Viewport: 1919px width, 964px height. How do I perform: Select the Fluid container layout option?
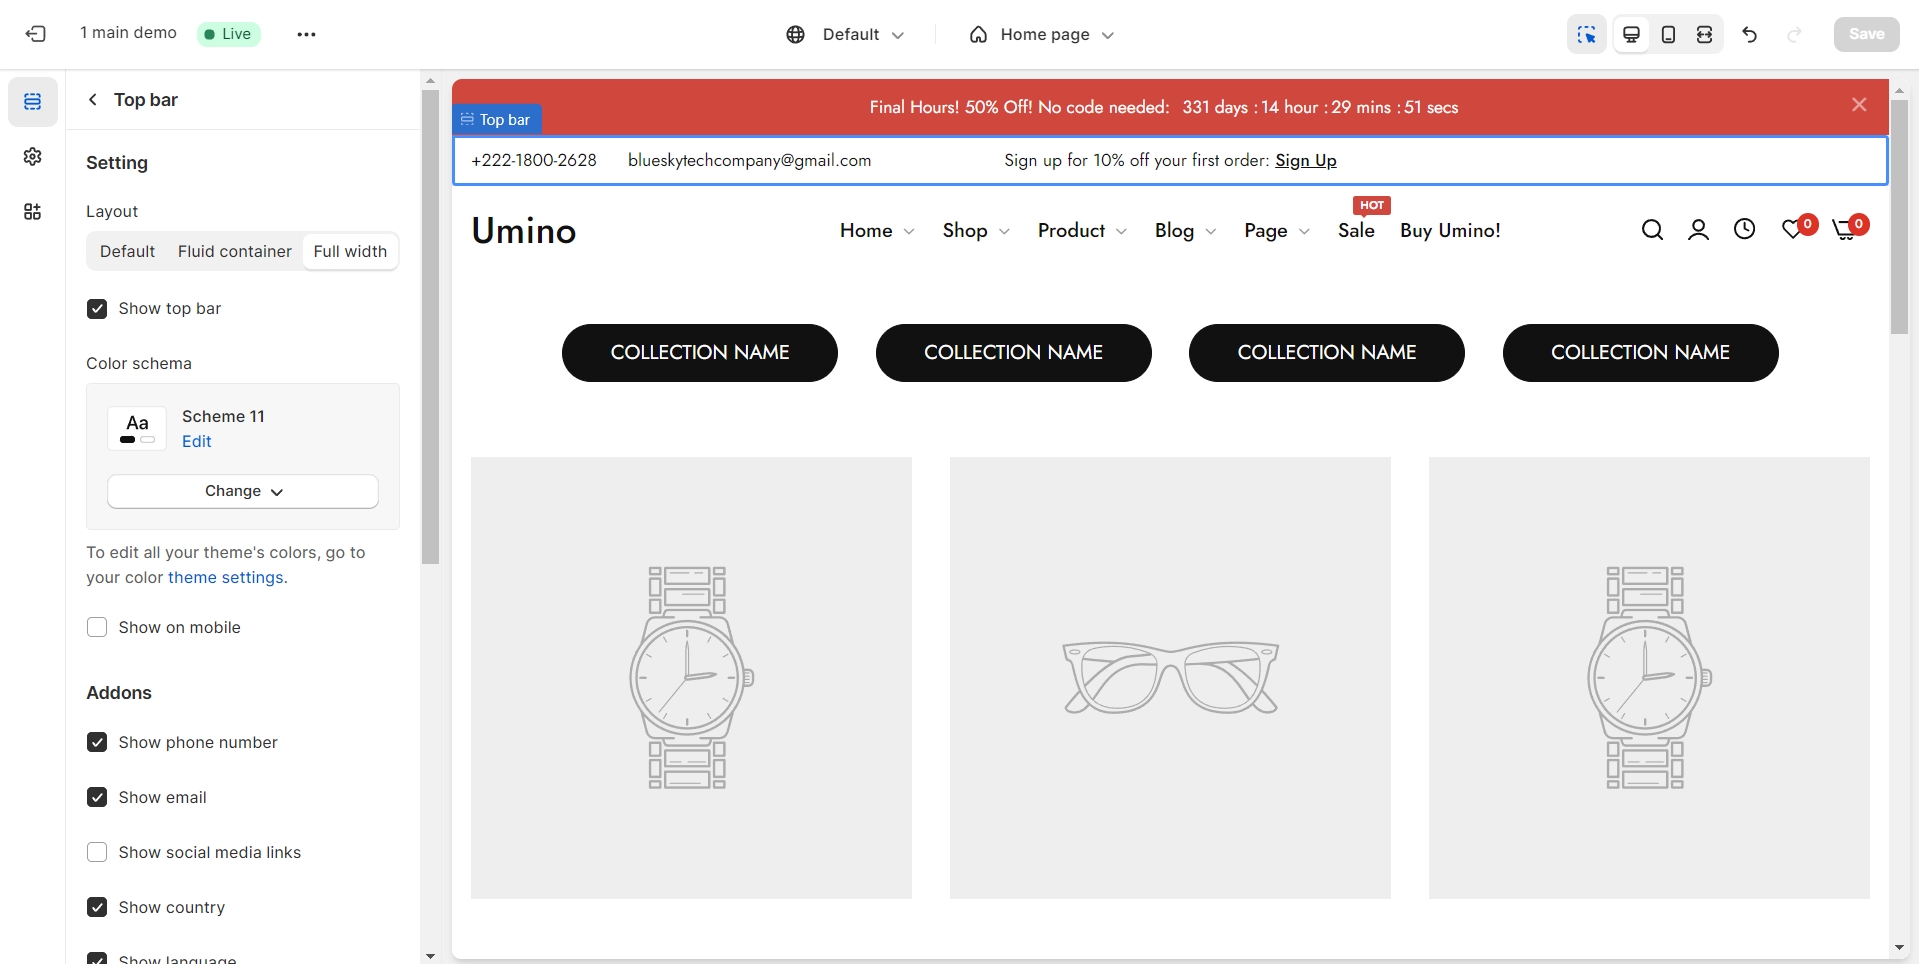234,252
